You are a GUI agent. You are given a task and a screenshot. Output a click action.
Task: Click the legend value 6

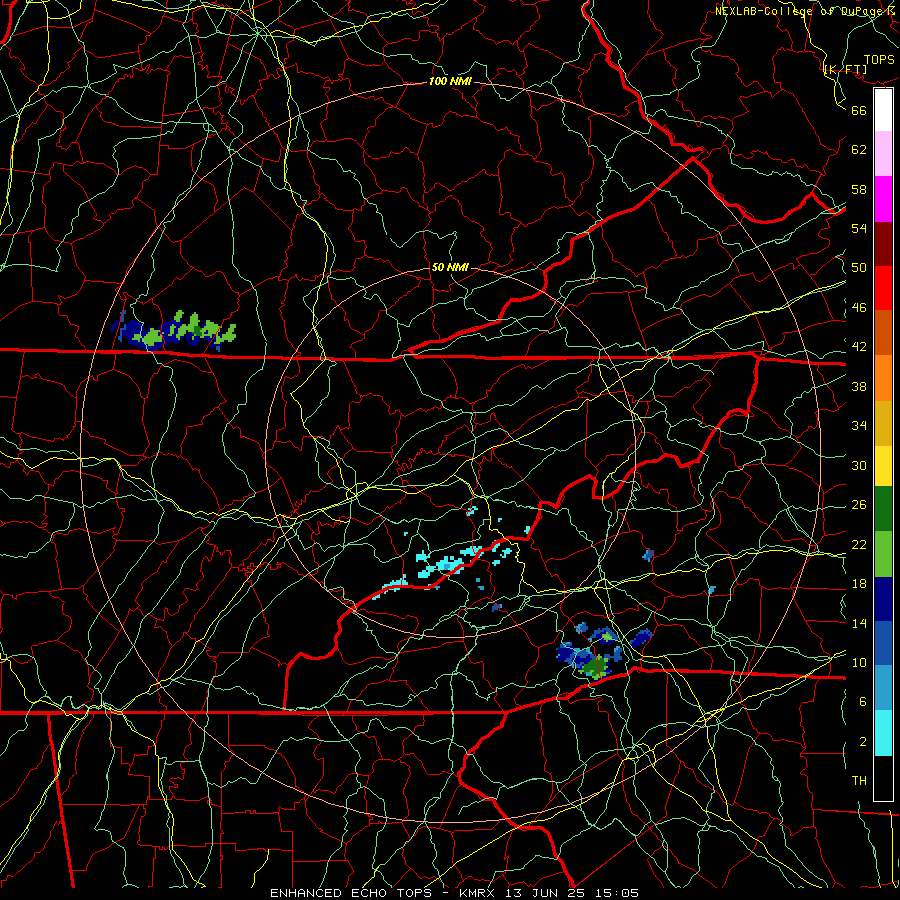[x=863, y=702]
